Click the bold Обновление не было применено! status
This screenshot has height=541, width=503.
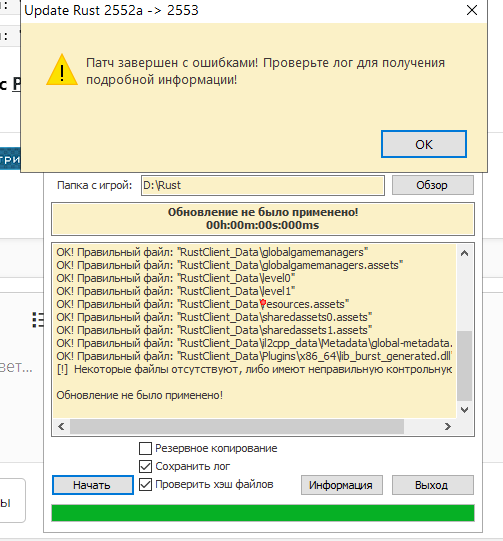coord(263,212)
